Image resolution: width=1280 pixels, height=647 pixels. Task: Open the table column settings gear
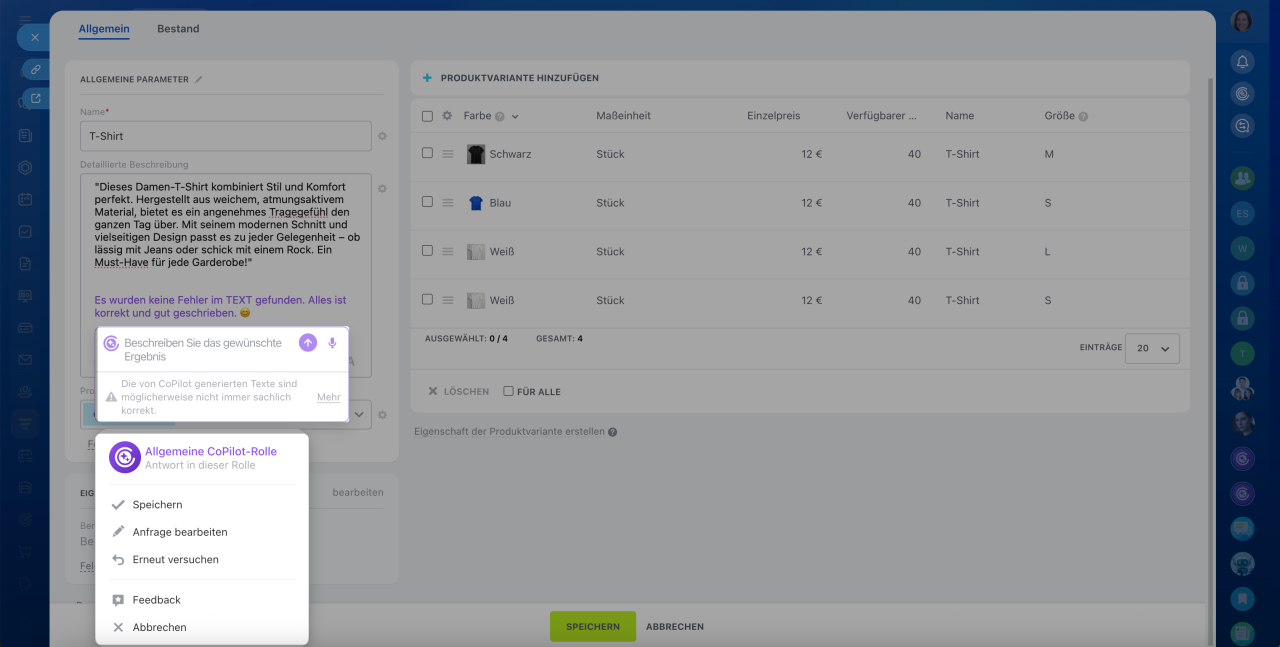coord(447,116)
